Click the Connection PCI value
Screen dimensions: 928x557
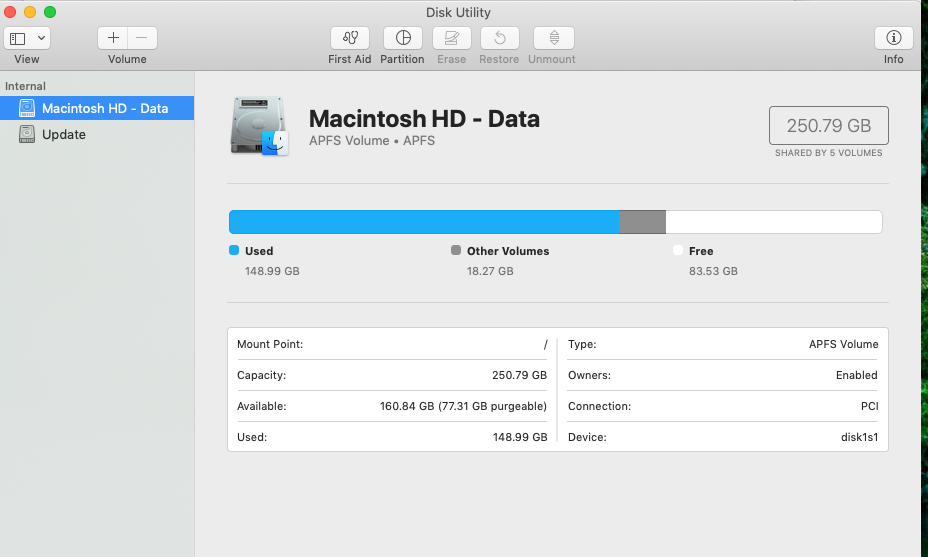tap(869, 407)
